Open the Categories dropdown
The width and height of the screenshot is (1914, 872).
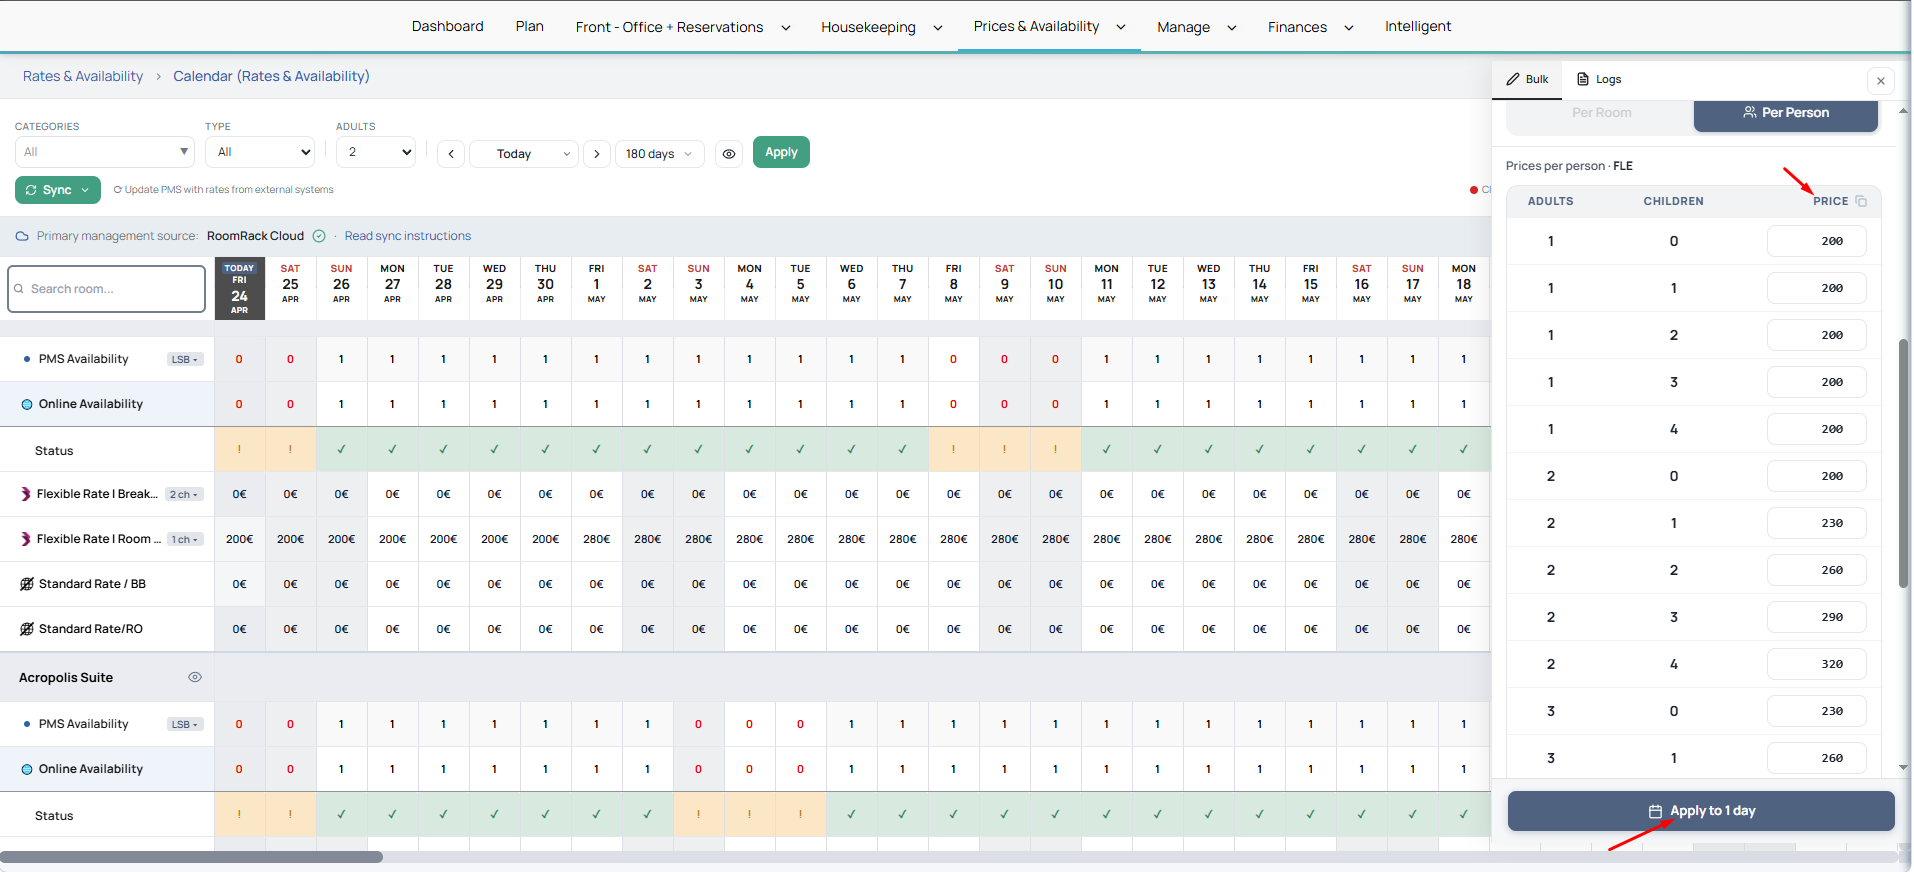104,152
